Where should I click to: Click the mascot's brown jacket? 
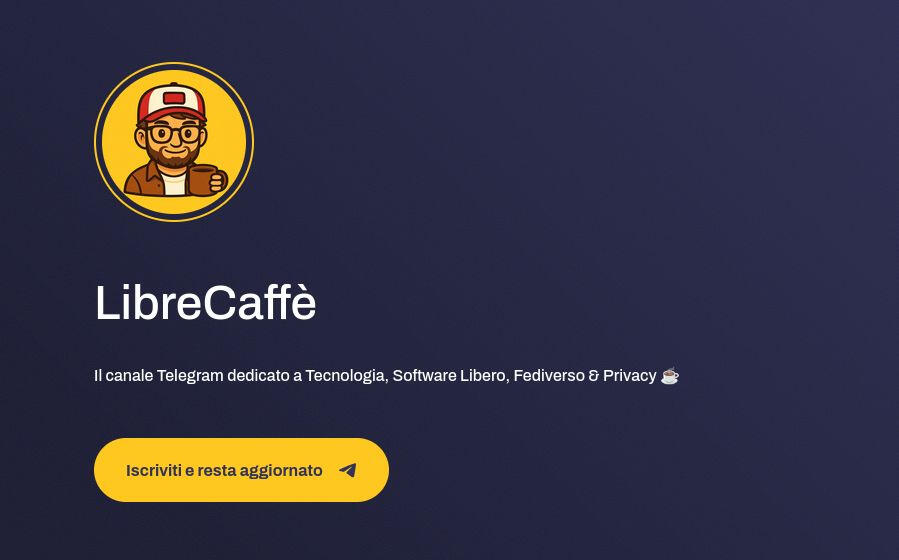142,179
